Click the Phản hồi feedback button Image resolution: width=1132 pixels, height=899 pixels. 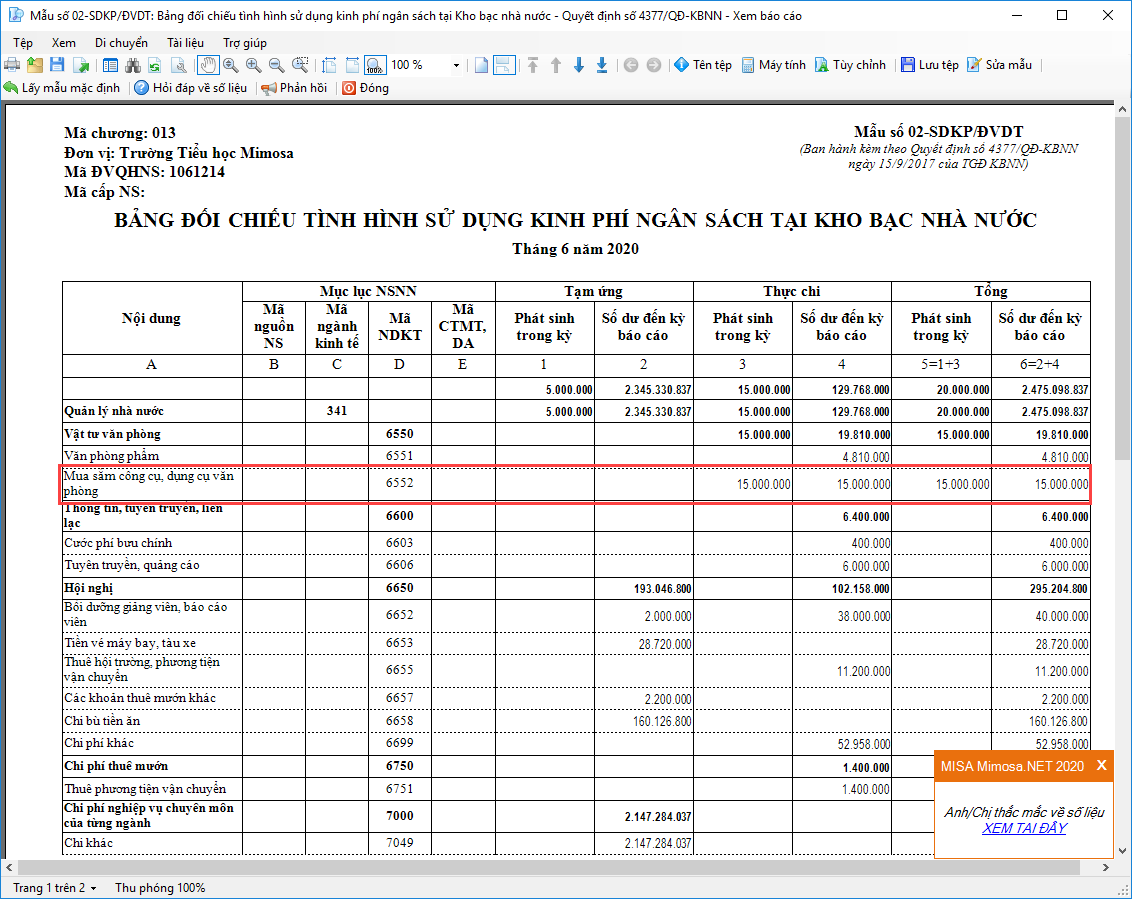coord(295,88)
